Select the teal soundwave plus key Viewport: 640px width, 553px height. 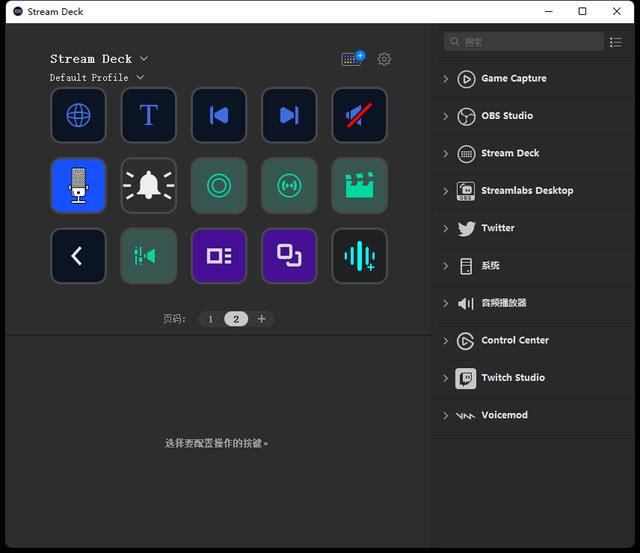tap(360, 256)
